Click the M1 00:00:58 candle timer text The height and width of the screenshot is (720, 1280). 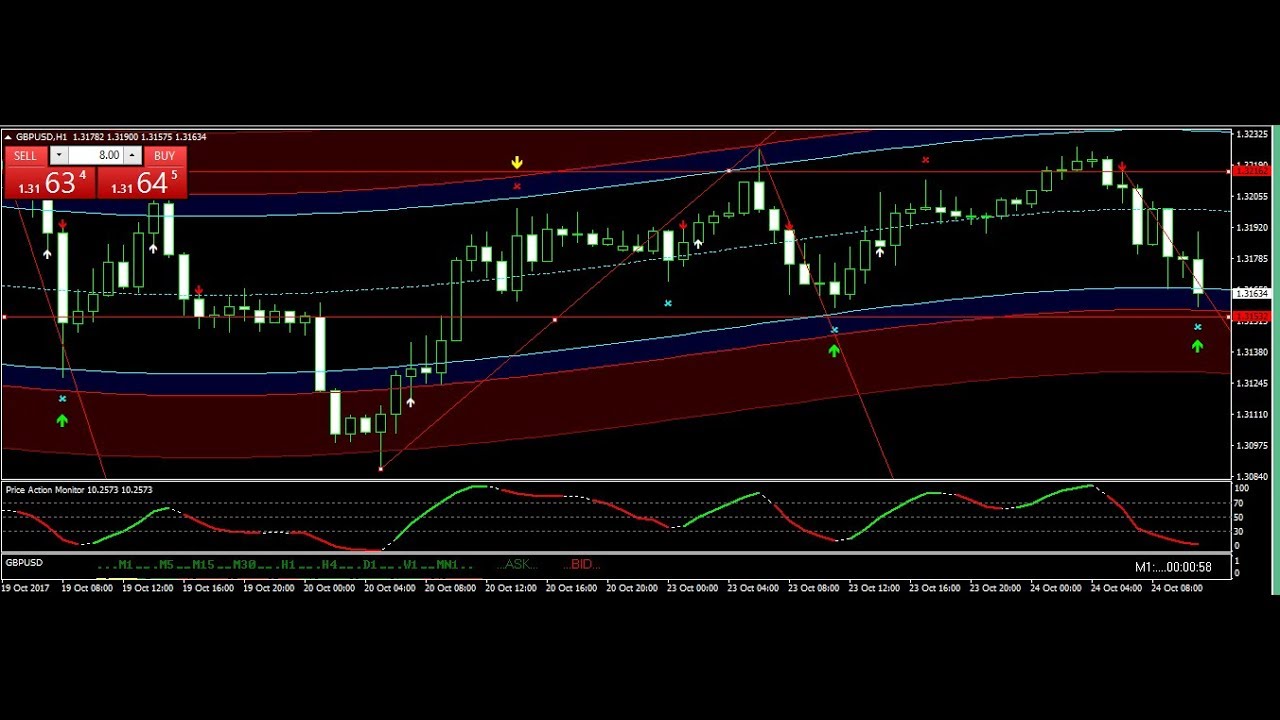point(1173,567)
